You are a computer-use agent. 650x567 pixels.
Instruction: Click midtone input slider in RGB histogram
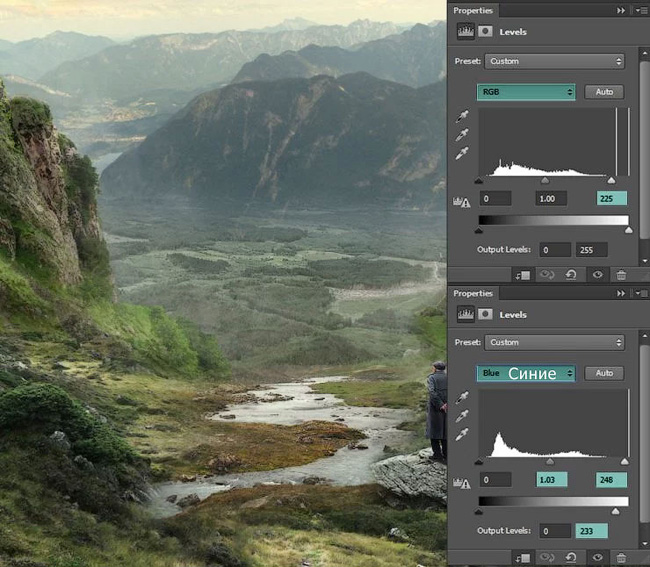[x=545, y=181]
